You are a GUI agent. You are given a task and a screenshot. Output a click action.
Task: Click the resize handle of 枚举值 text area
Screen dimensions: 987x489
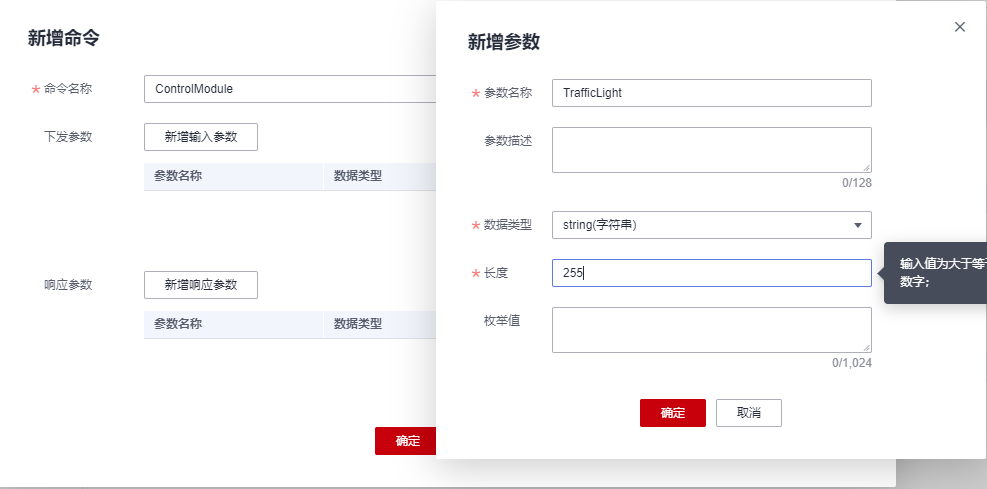[866, 347]
